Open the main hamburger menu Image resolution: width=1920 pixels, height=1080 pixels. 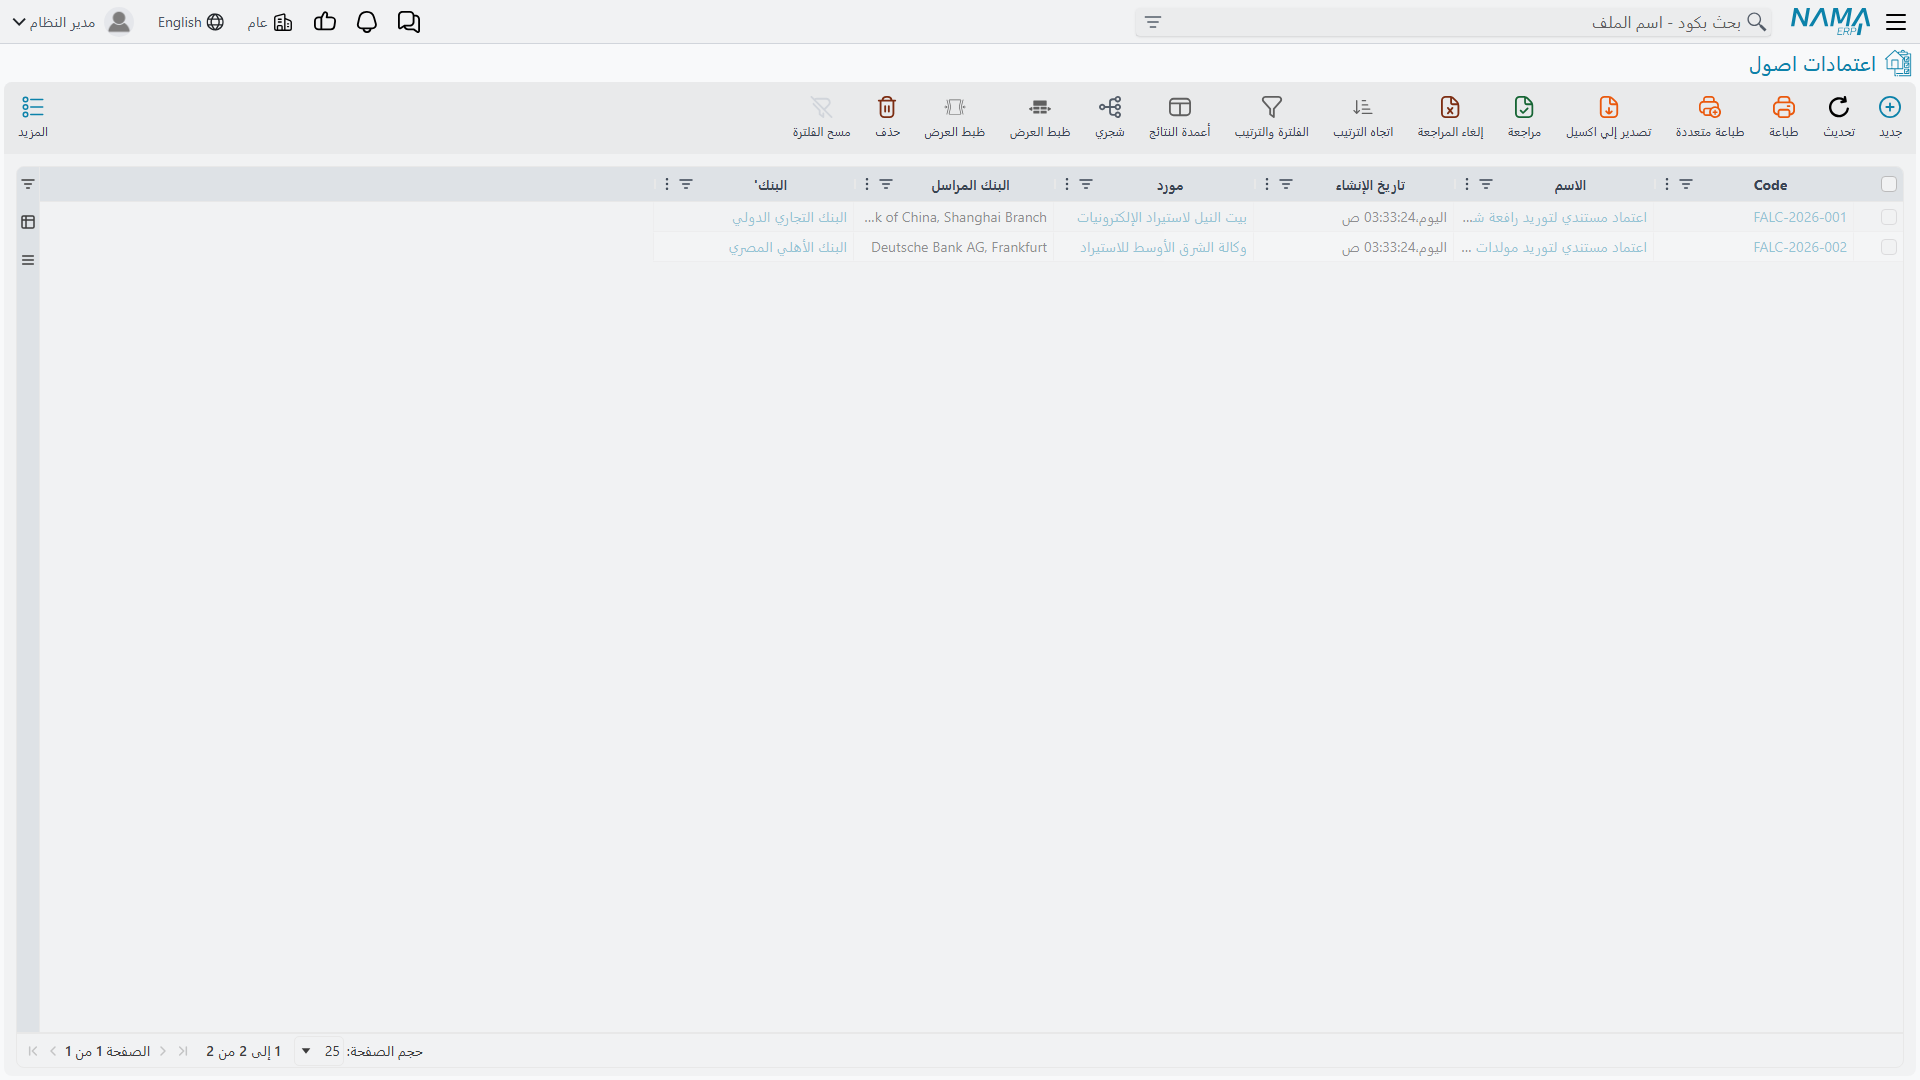point(1895,22)
